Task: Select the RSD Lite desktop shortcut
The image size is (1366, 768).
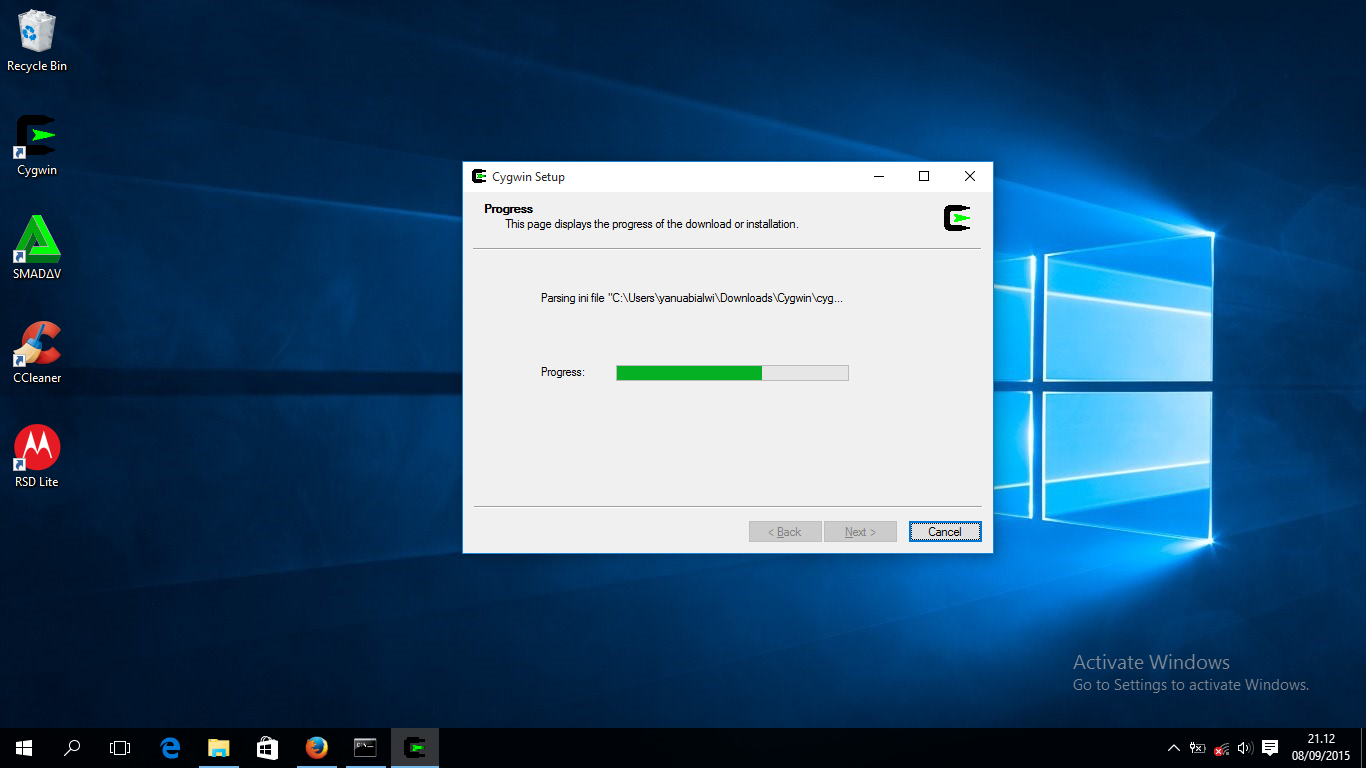Action: [37, 456]
